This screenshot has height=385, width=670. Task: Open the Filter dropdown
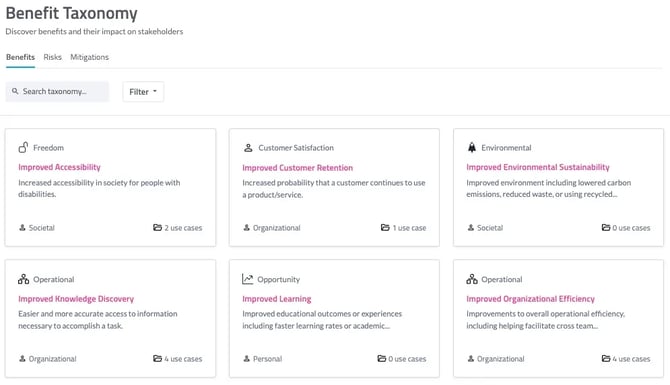point(143,91)
